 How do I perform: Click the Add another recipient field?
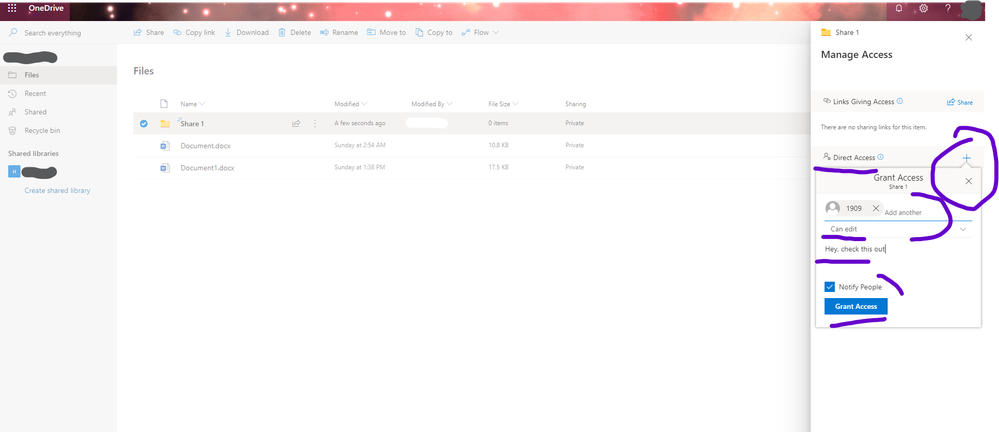[903, 212]
